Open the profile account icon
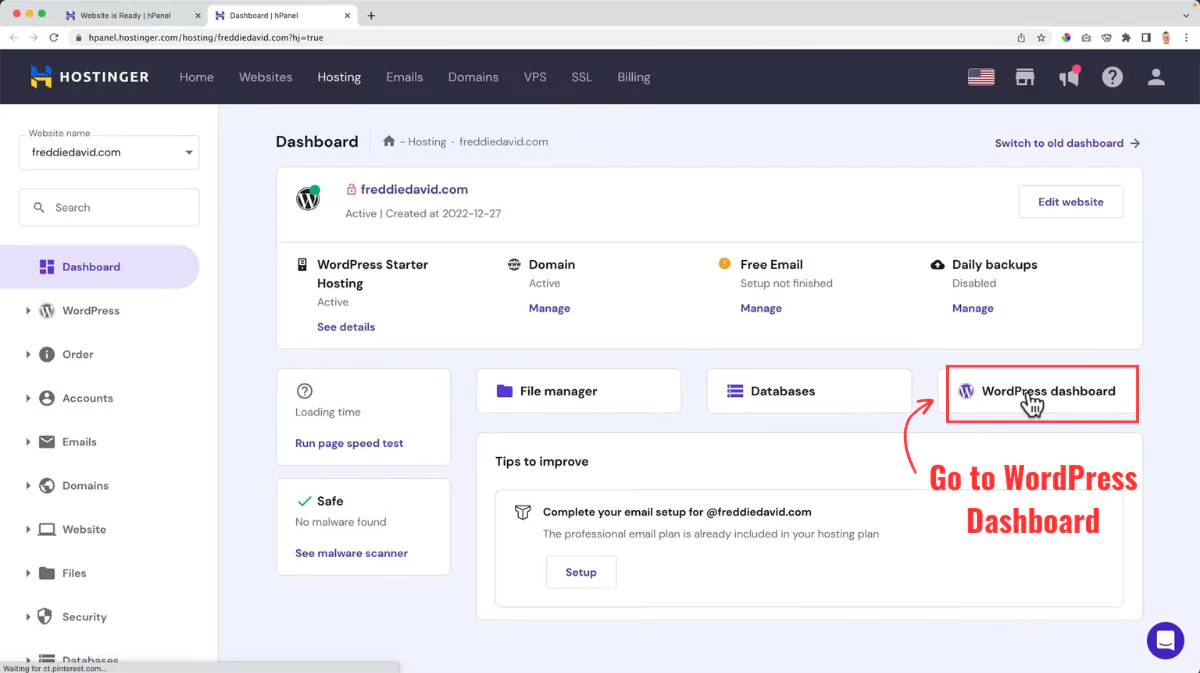 (1156, 76)
